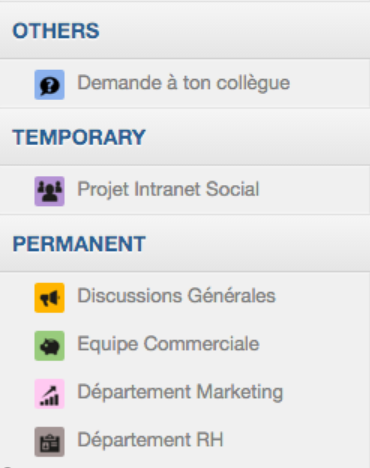This screenshot has height=468, width=370.
Task: Click the purple people-group icon
Action: (x=49, y=191)
